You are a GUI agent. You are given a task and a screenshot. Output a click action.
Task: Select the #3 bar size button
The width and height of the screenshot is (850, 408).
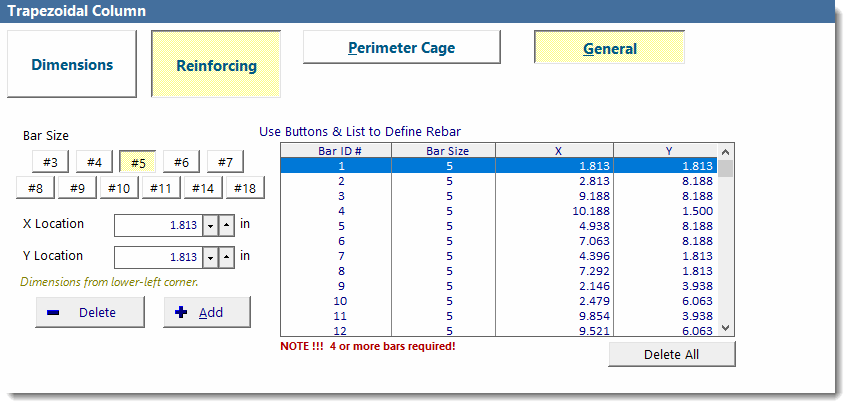click(x=50, y=162)
